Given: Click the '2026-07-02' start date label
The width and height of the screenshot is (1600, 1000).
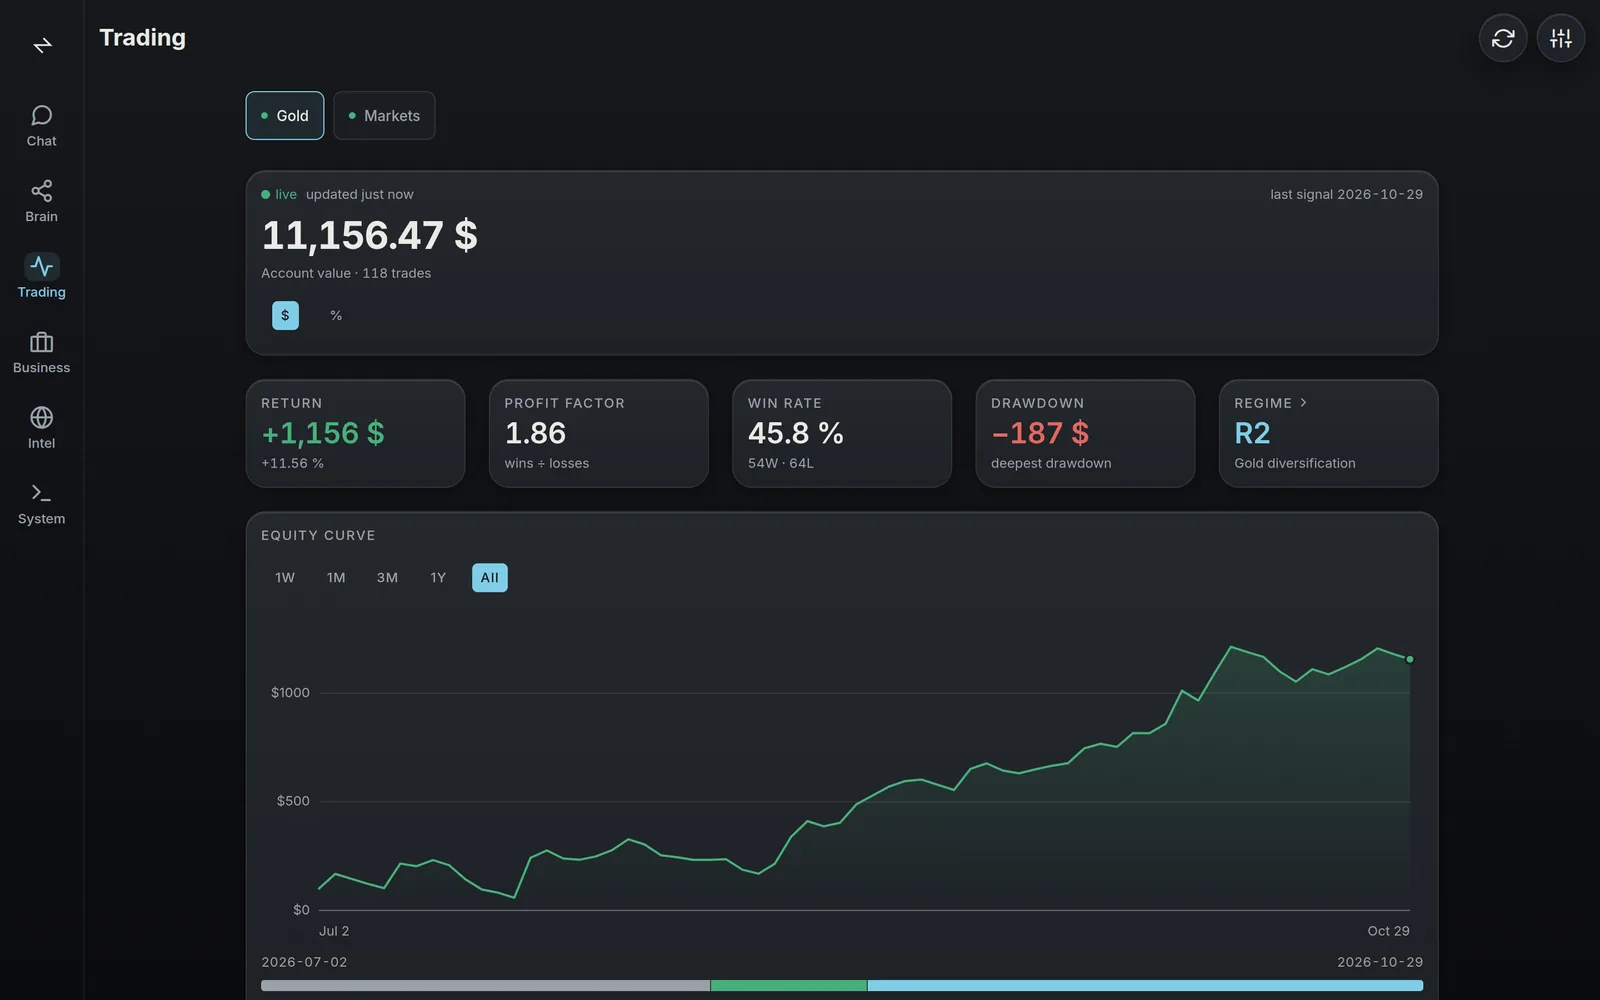Looking at the screenshot, I should pos(304,962).
